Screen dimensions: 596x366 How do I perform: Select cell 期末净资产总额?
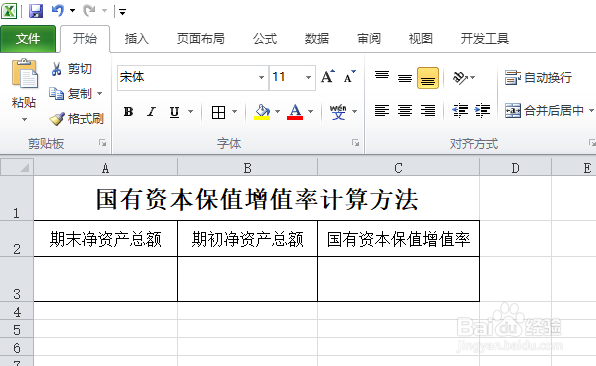106,239
